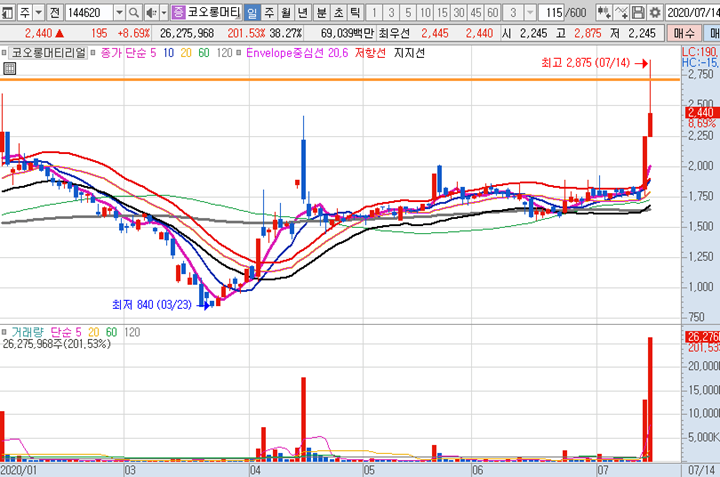Click the date field 2020/07/14

click(x=692, y=13)
